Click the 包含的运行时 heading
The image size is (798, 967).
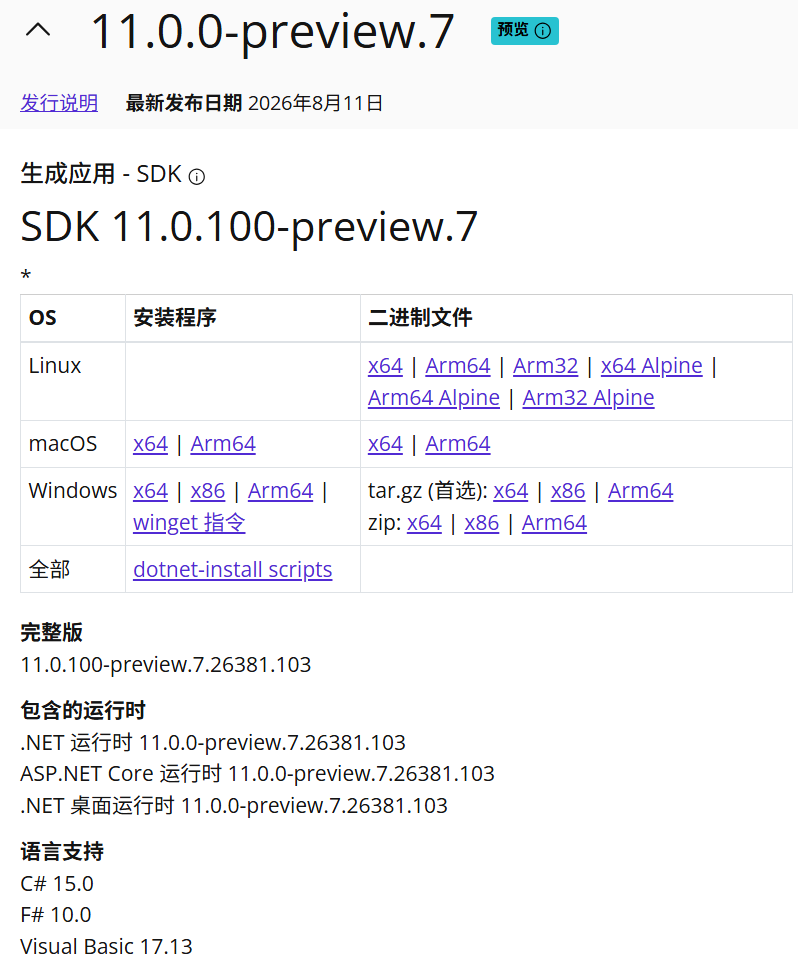coord(83,710)
